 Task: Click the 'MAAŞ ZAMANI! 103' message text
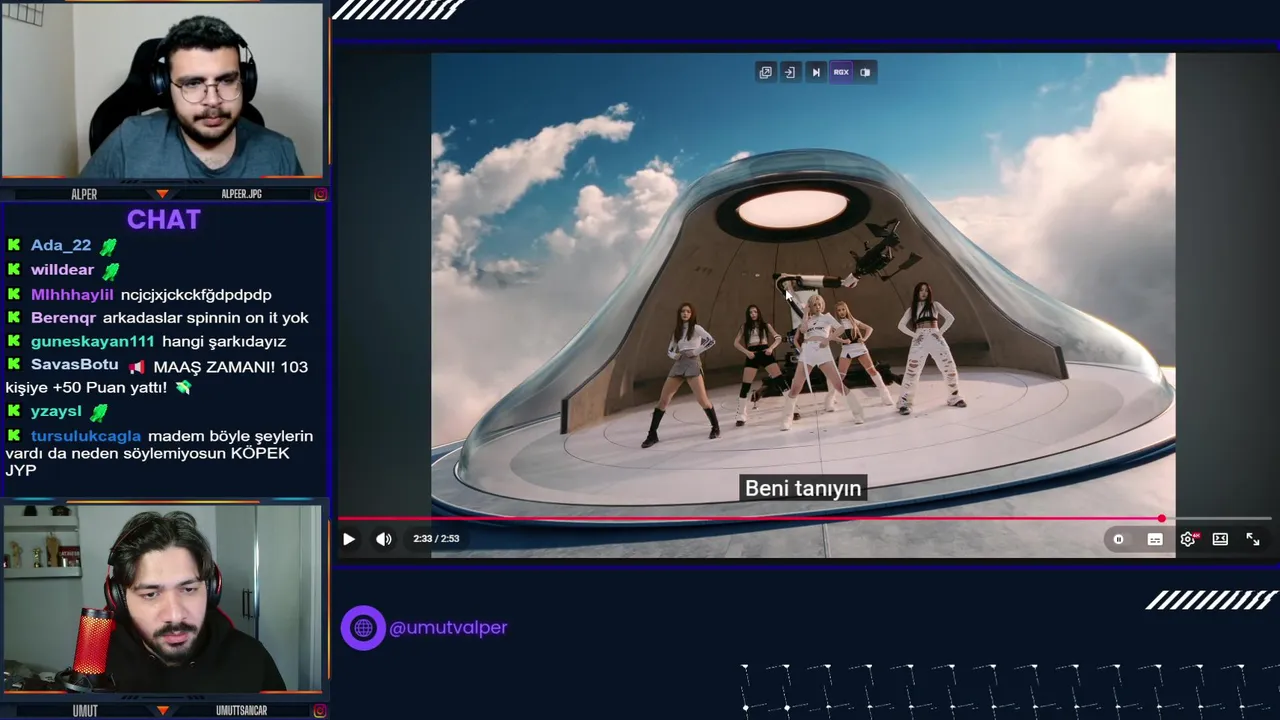coord(231,367)
